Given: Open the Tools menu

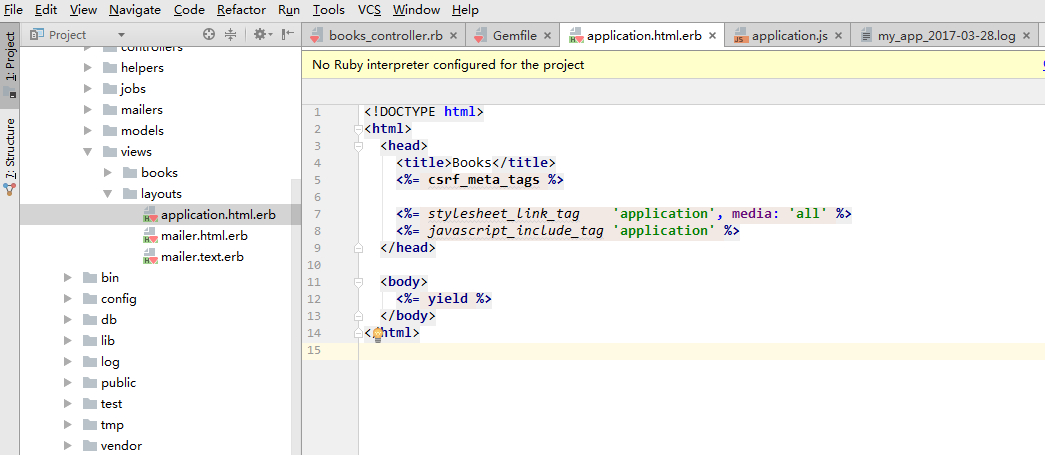Looking at the screenshot, I should 329,10.
